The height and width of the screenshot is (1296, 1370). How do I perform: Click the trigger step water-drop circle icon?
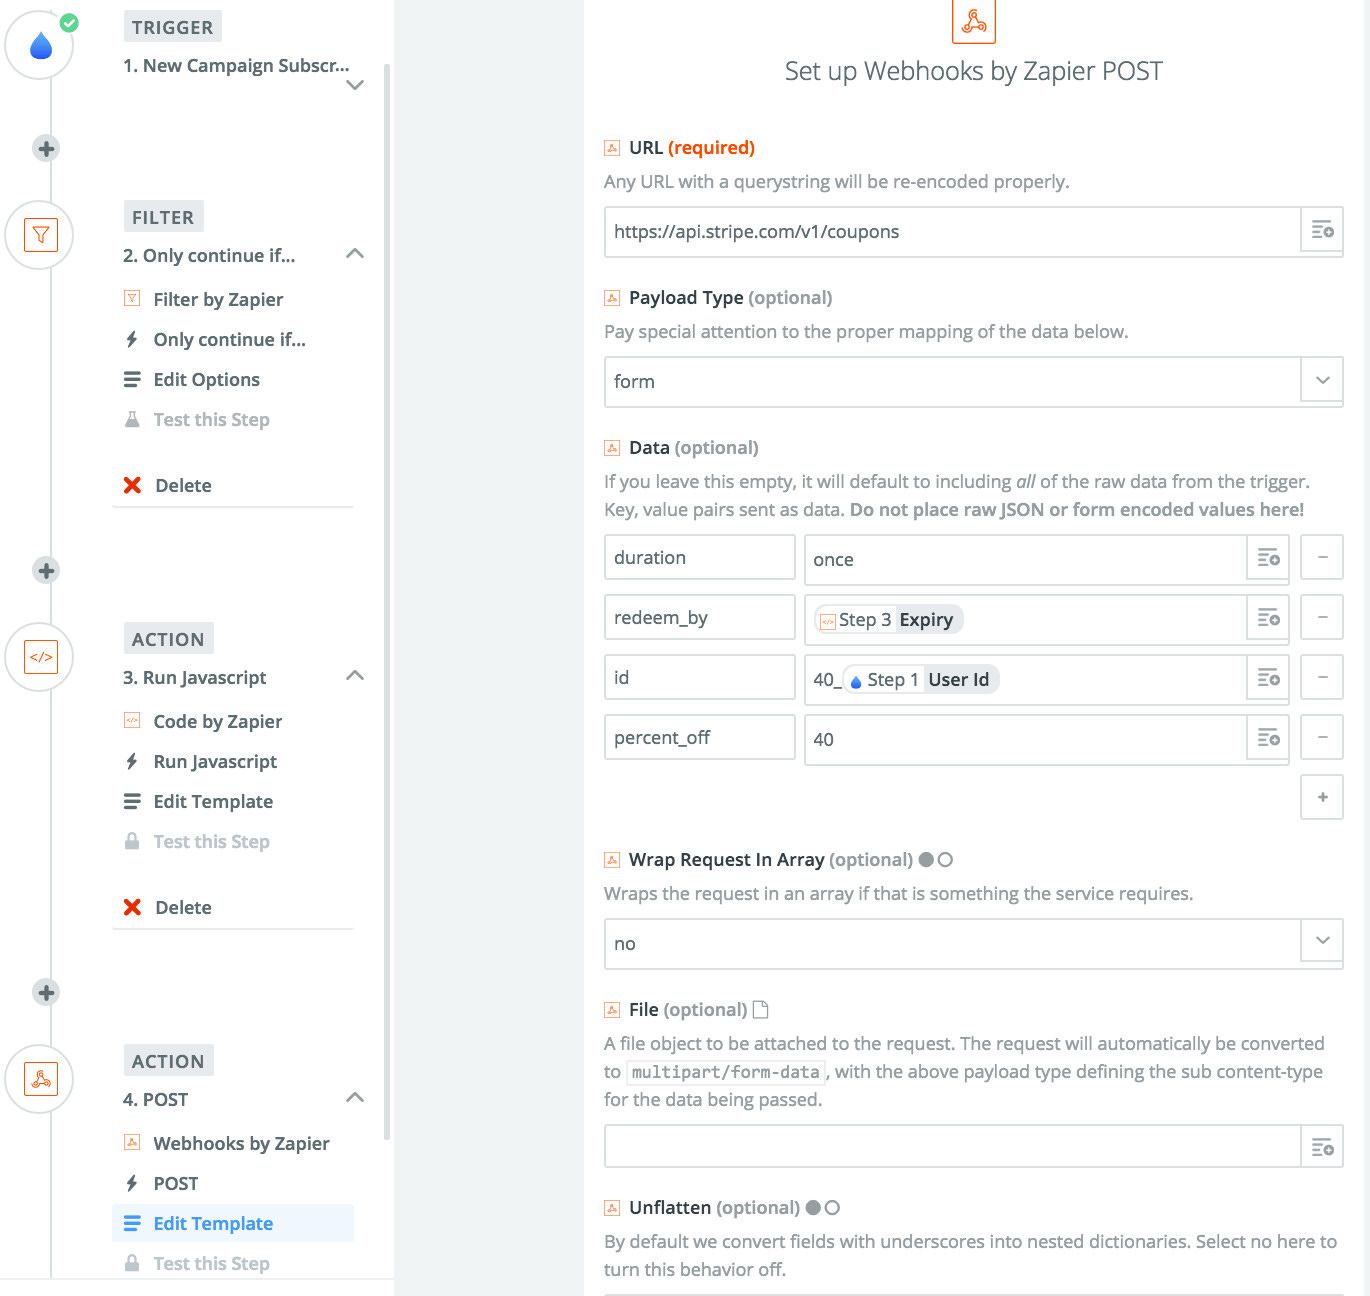(x=40, y=45)
